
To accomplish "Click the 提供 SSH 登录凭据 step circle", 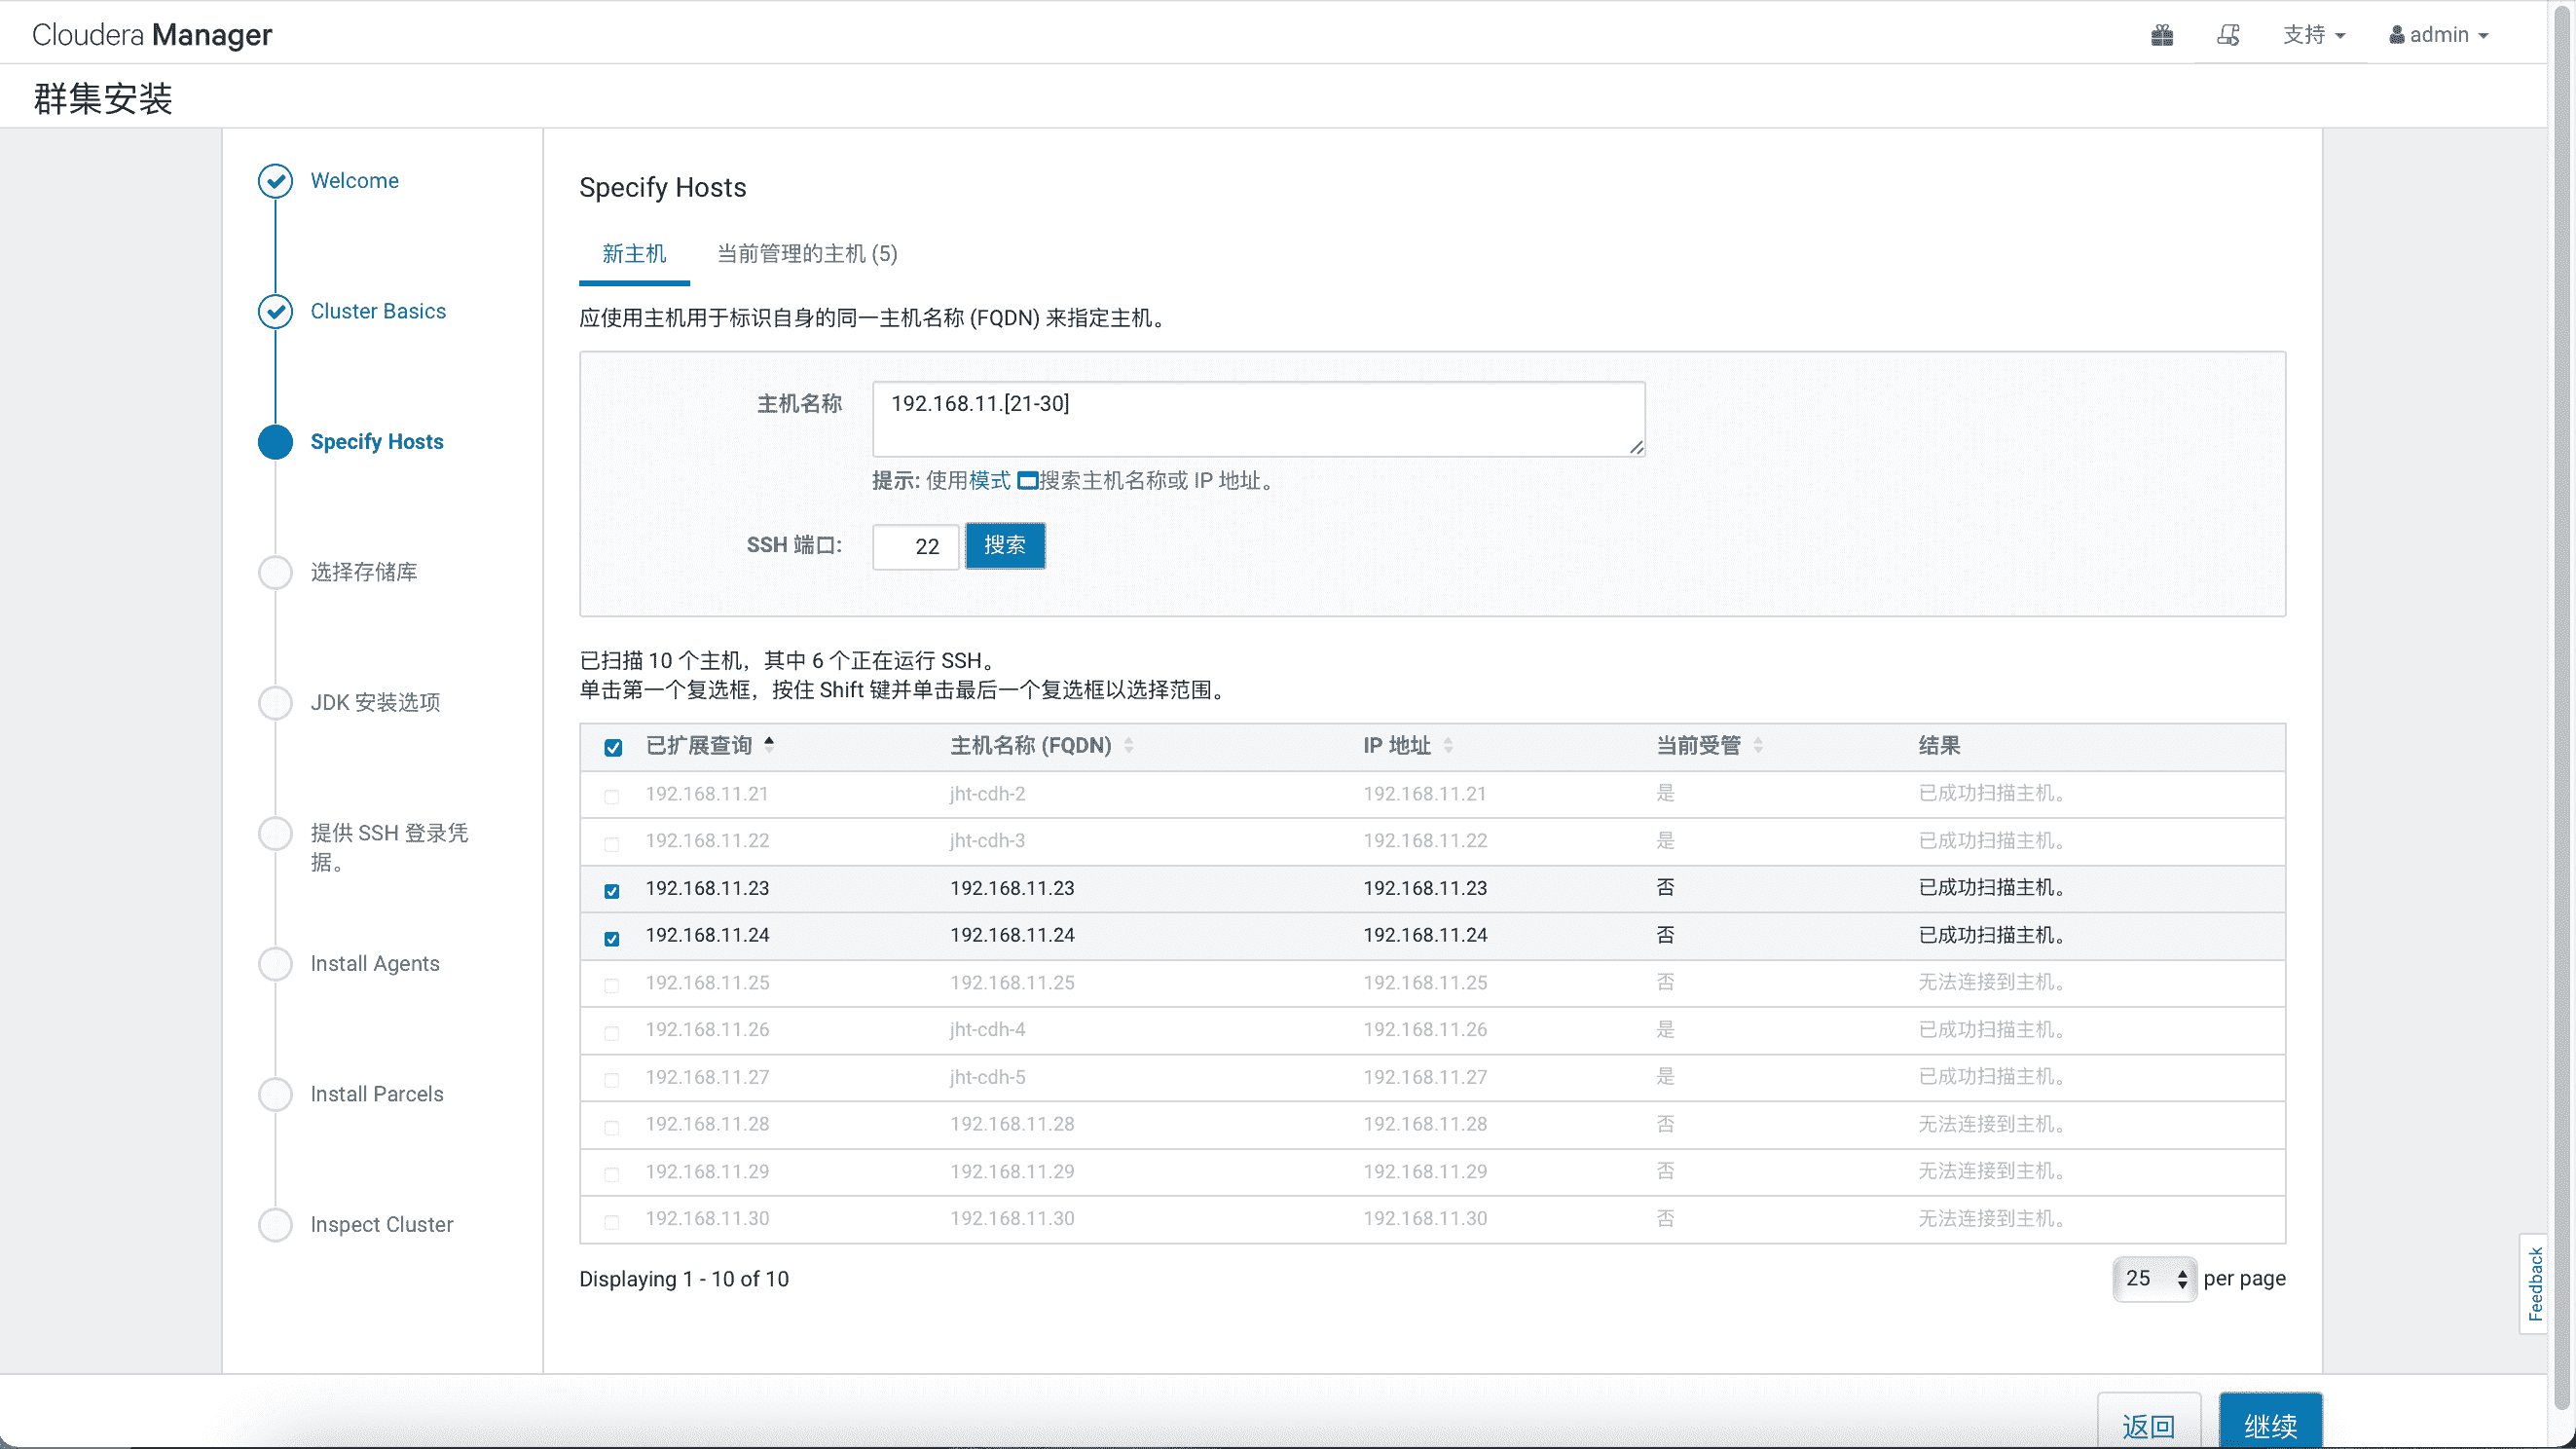I will coord(275,833).
